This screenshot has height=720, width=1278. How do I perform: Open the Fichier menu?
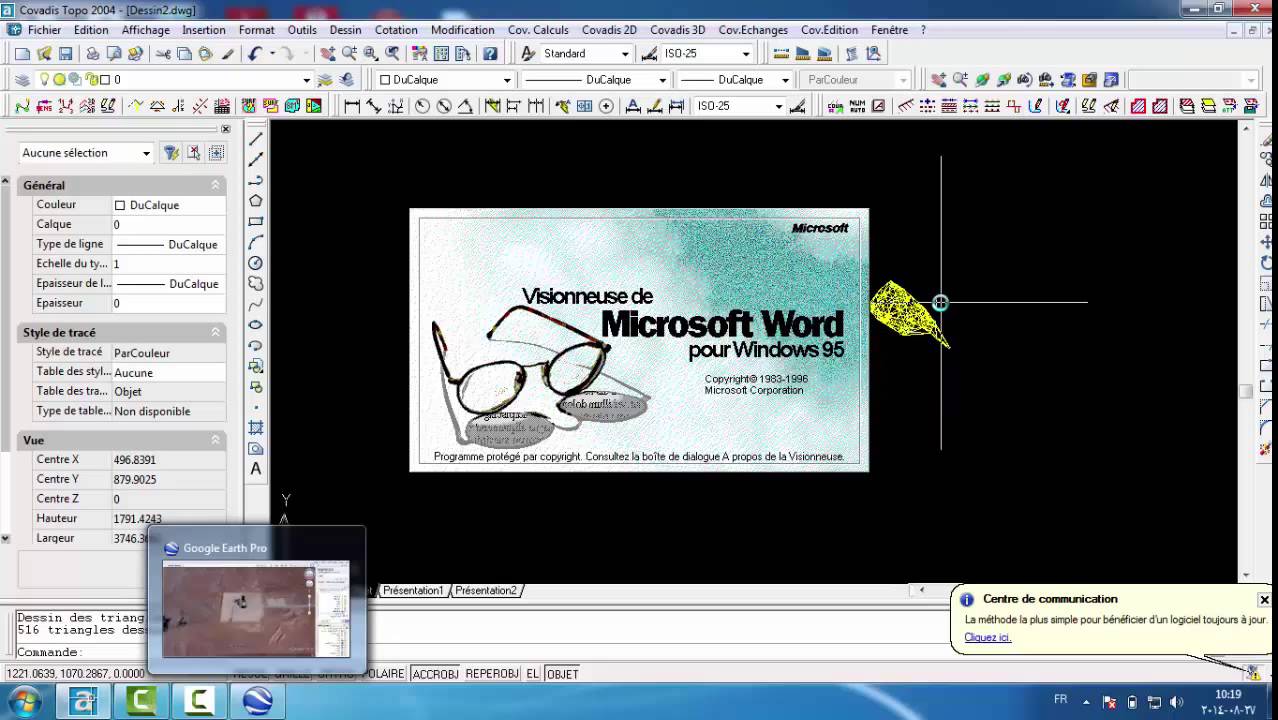pyautogui.click(x=44, y=30)
